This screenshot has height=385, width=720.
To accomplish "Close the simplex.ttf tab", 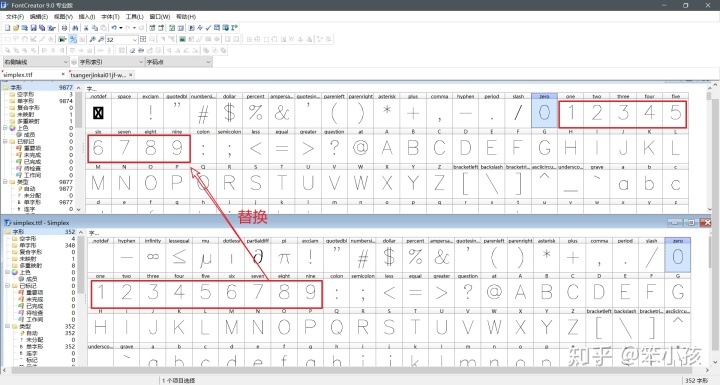I will tap(63, 74).
